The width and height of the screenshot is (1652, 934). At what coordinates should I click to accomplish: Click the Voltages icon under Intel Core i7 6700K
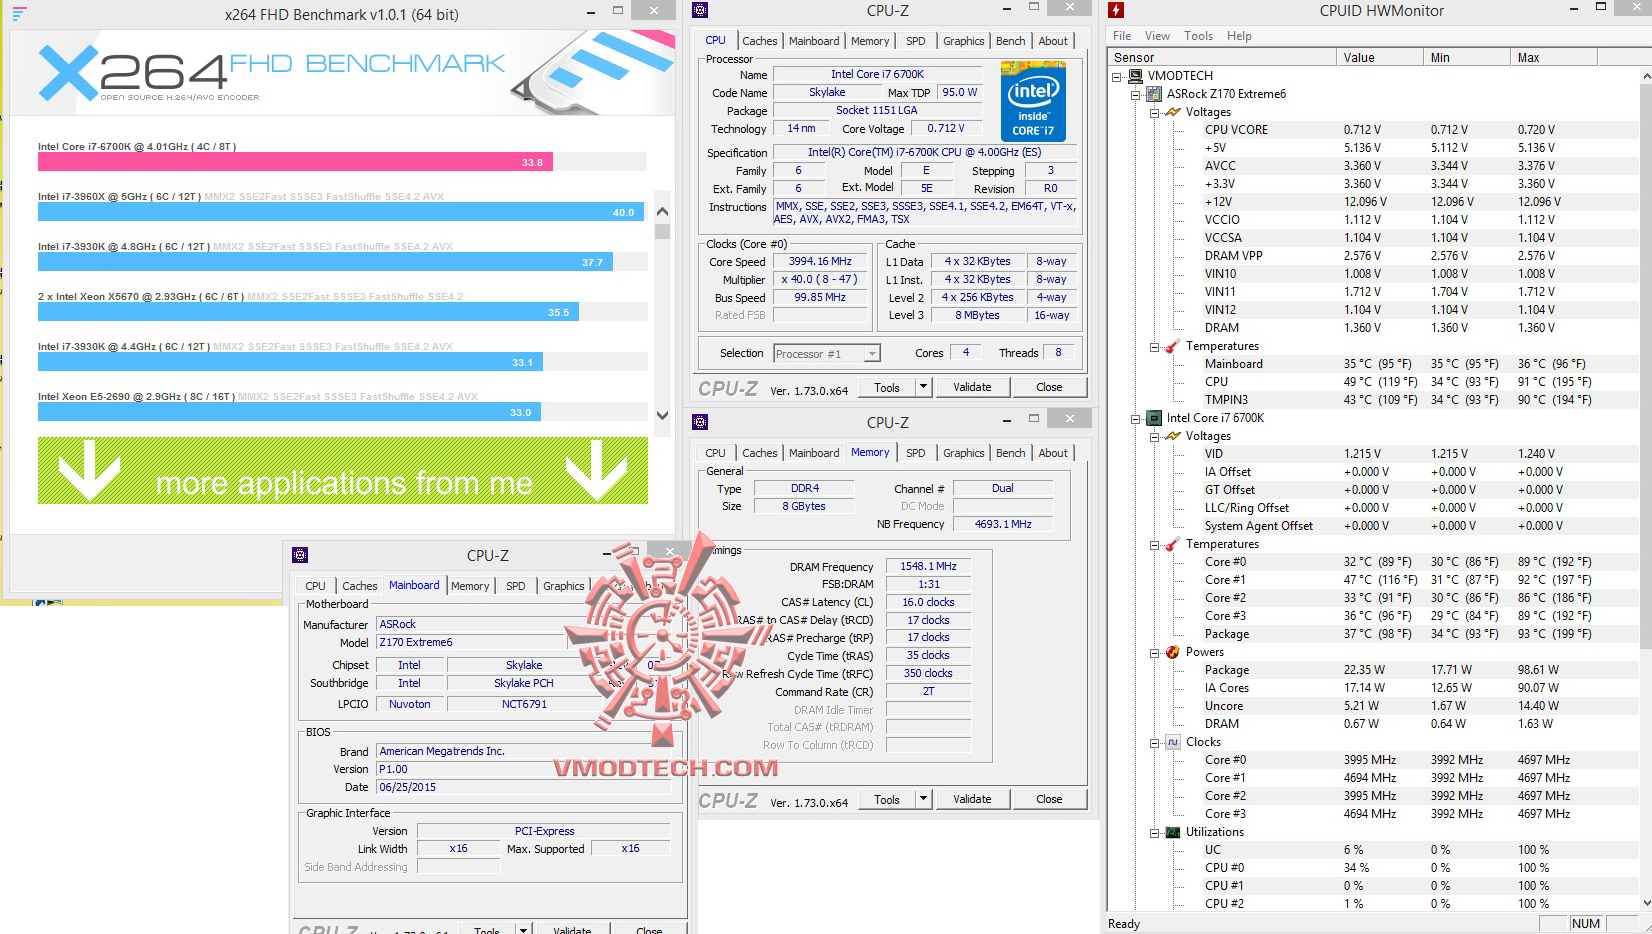1173,436
